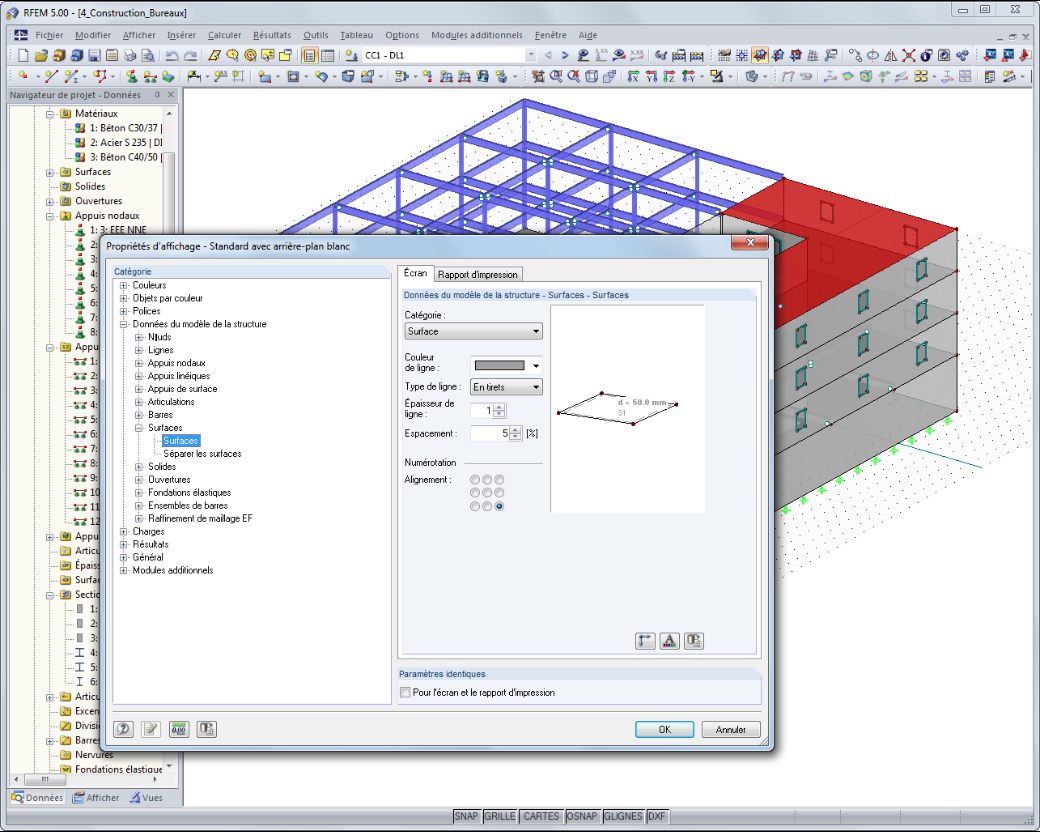
Task: Click the table view toolbar icon
Action: tap(327, 56)
